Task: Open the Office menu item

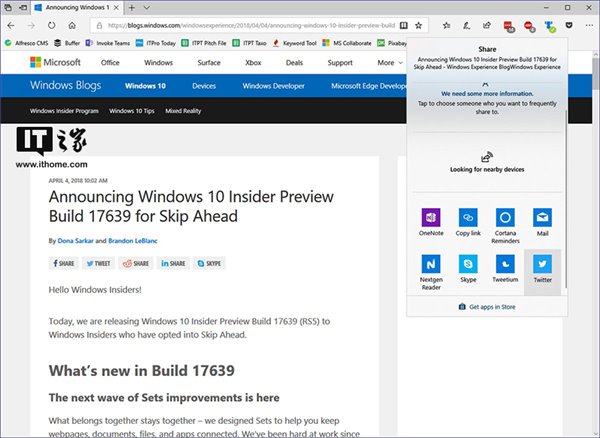Action: [110, 63]
